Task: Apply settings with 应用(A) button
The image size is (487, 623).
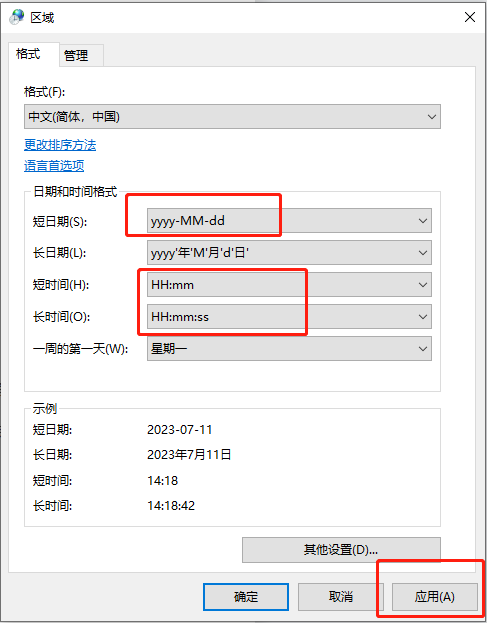Action: point(435,596)
